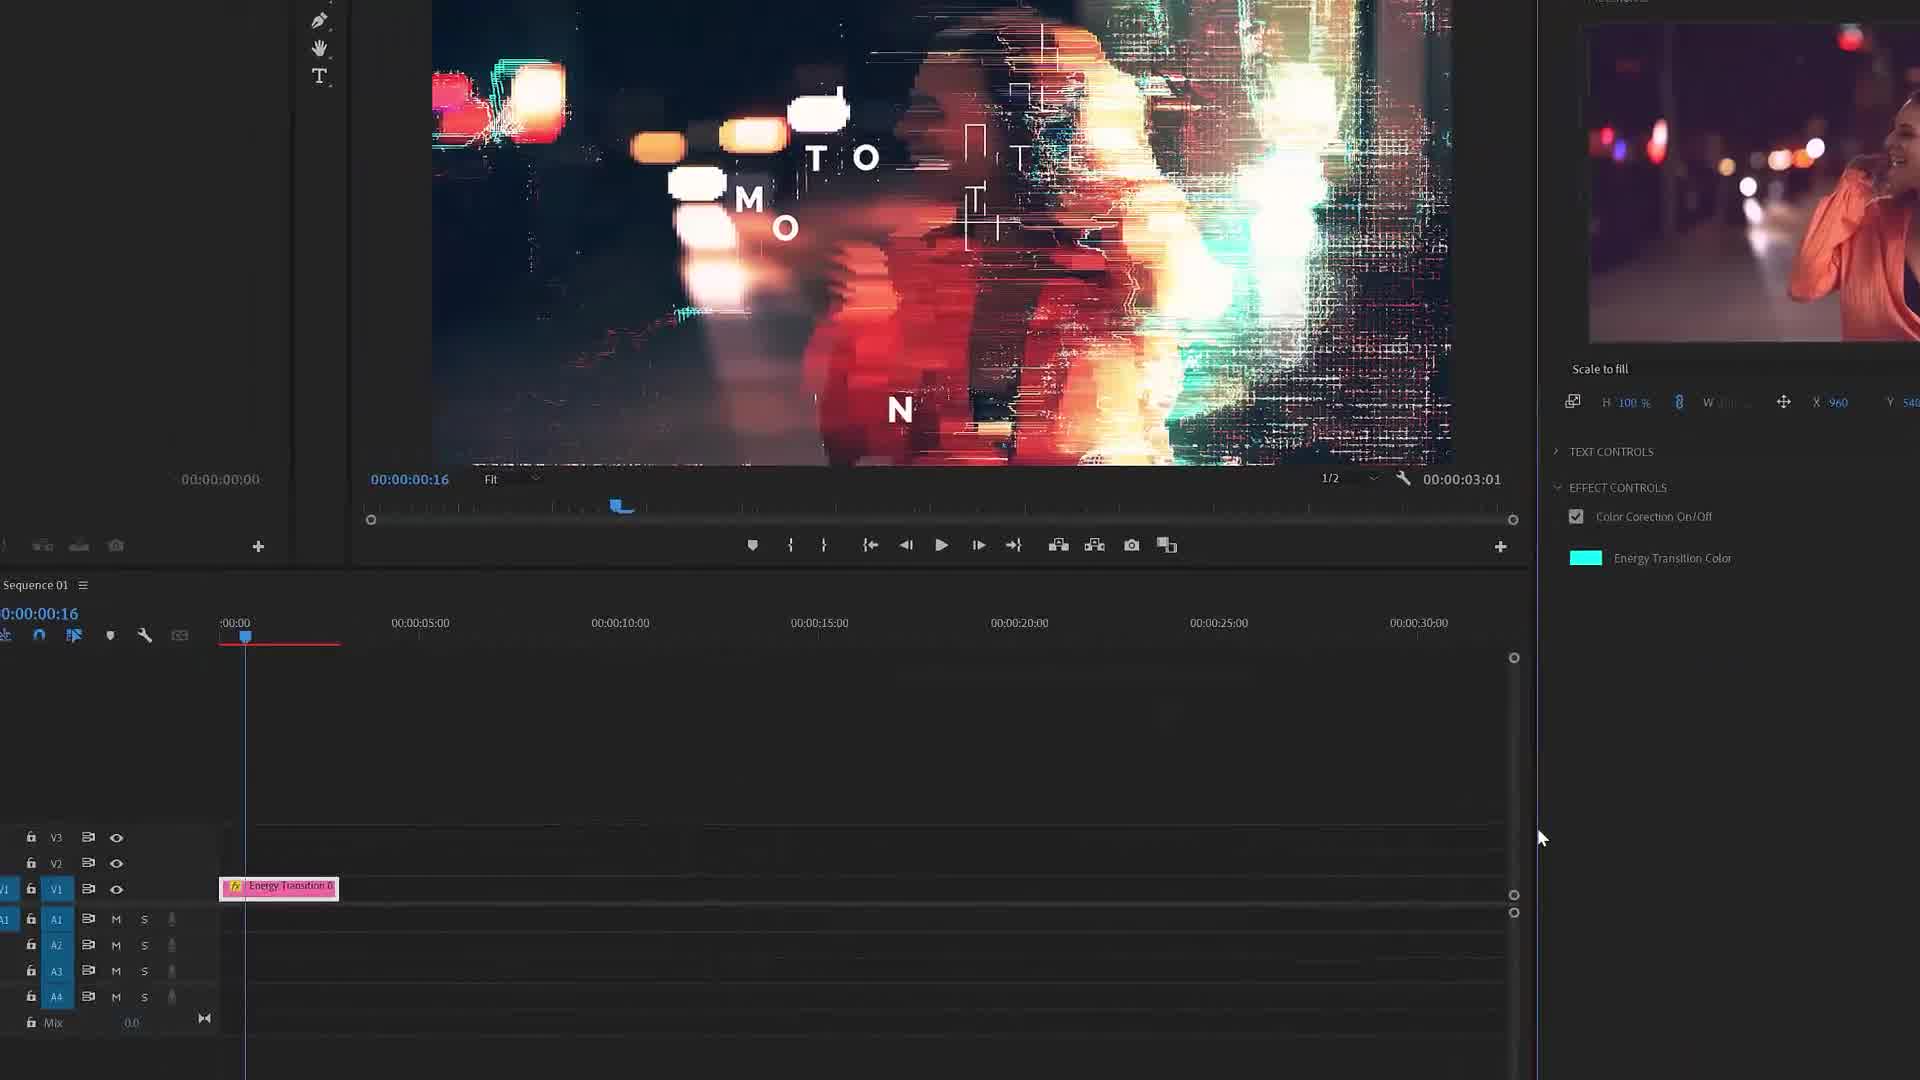Open the Energy Transition Color swatch
This screenshot has width=1920, height=1080.
(1585, 558)
